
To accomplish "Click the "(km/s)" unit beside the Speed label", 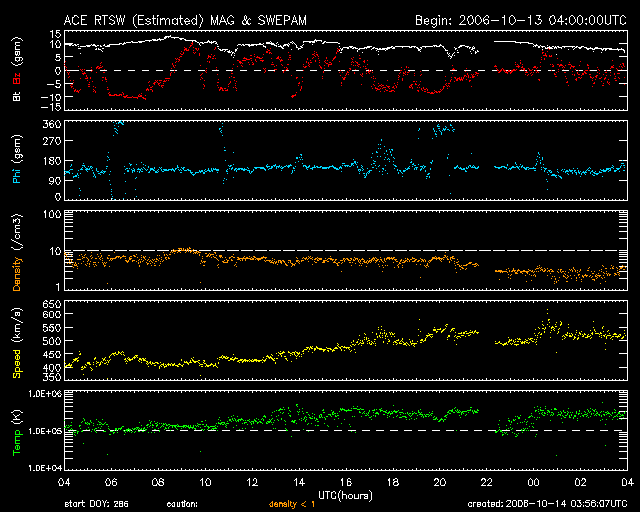I will click(x=18, y=325).
